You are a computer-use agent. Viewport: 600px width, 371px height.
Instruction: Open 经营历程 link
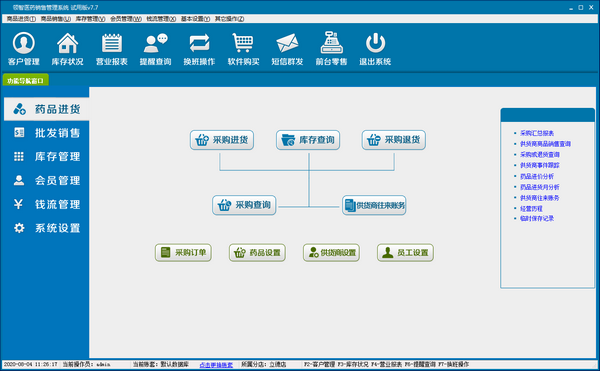(531, 208)
